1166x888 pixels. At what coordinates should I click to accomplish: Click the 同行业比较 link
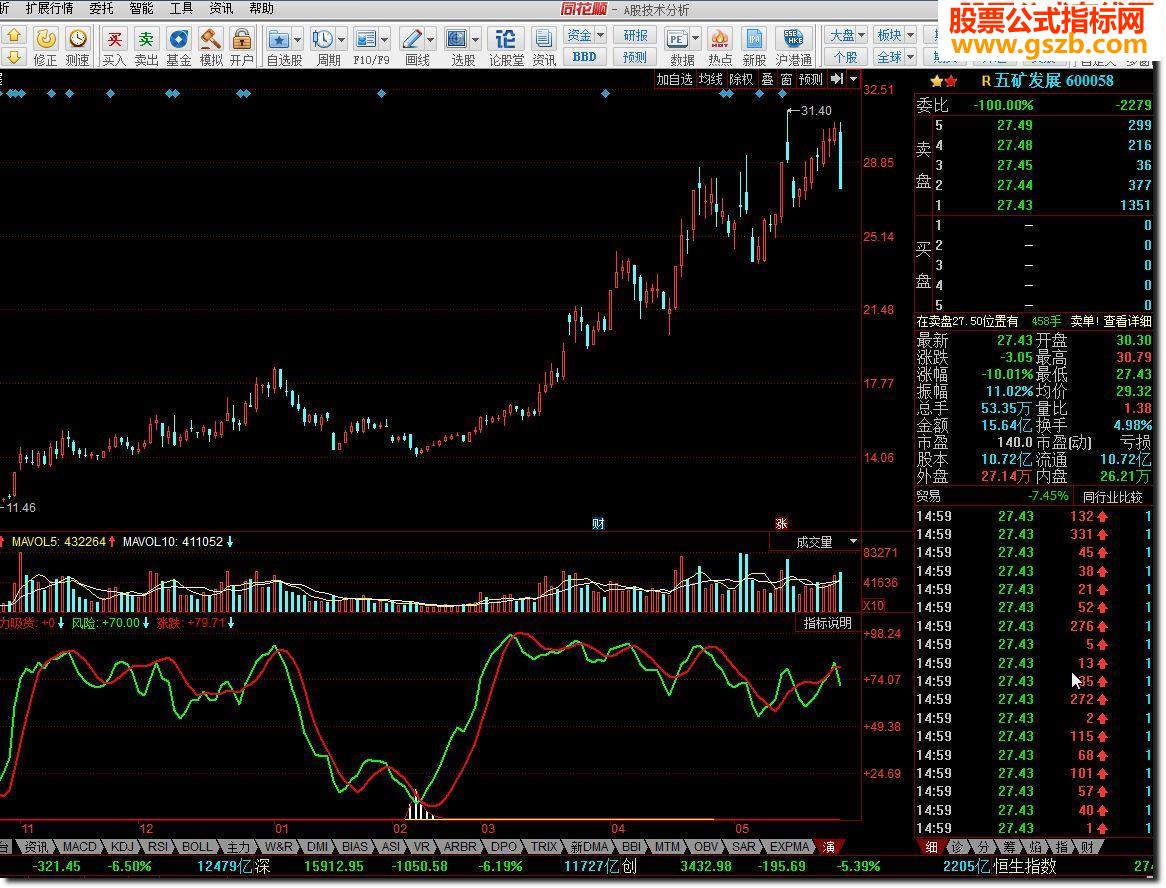pyautogui.click(x=1112, y=497)
